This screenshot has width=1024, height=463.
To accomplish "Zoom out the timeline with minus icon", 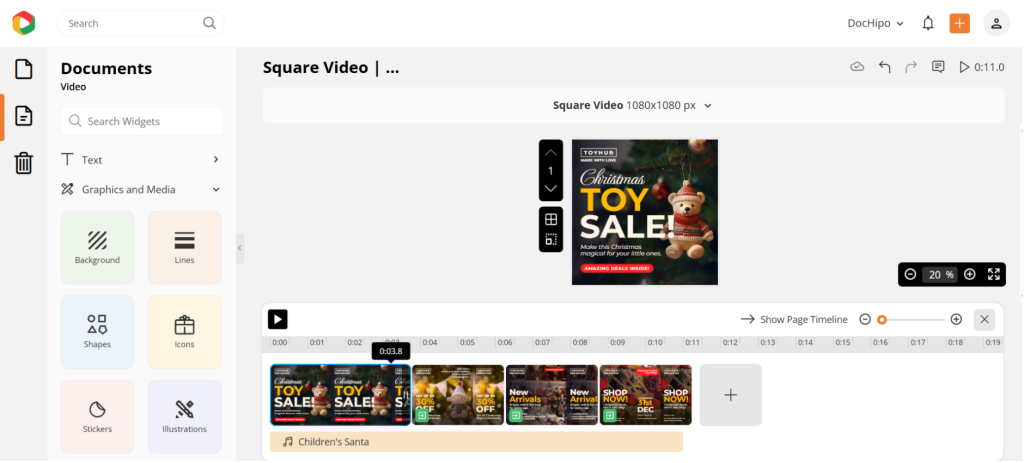I will tap(865, 319).
